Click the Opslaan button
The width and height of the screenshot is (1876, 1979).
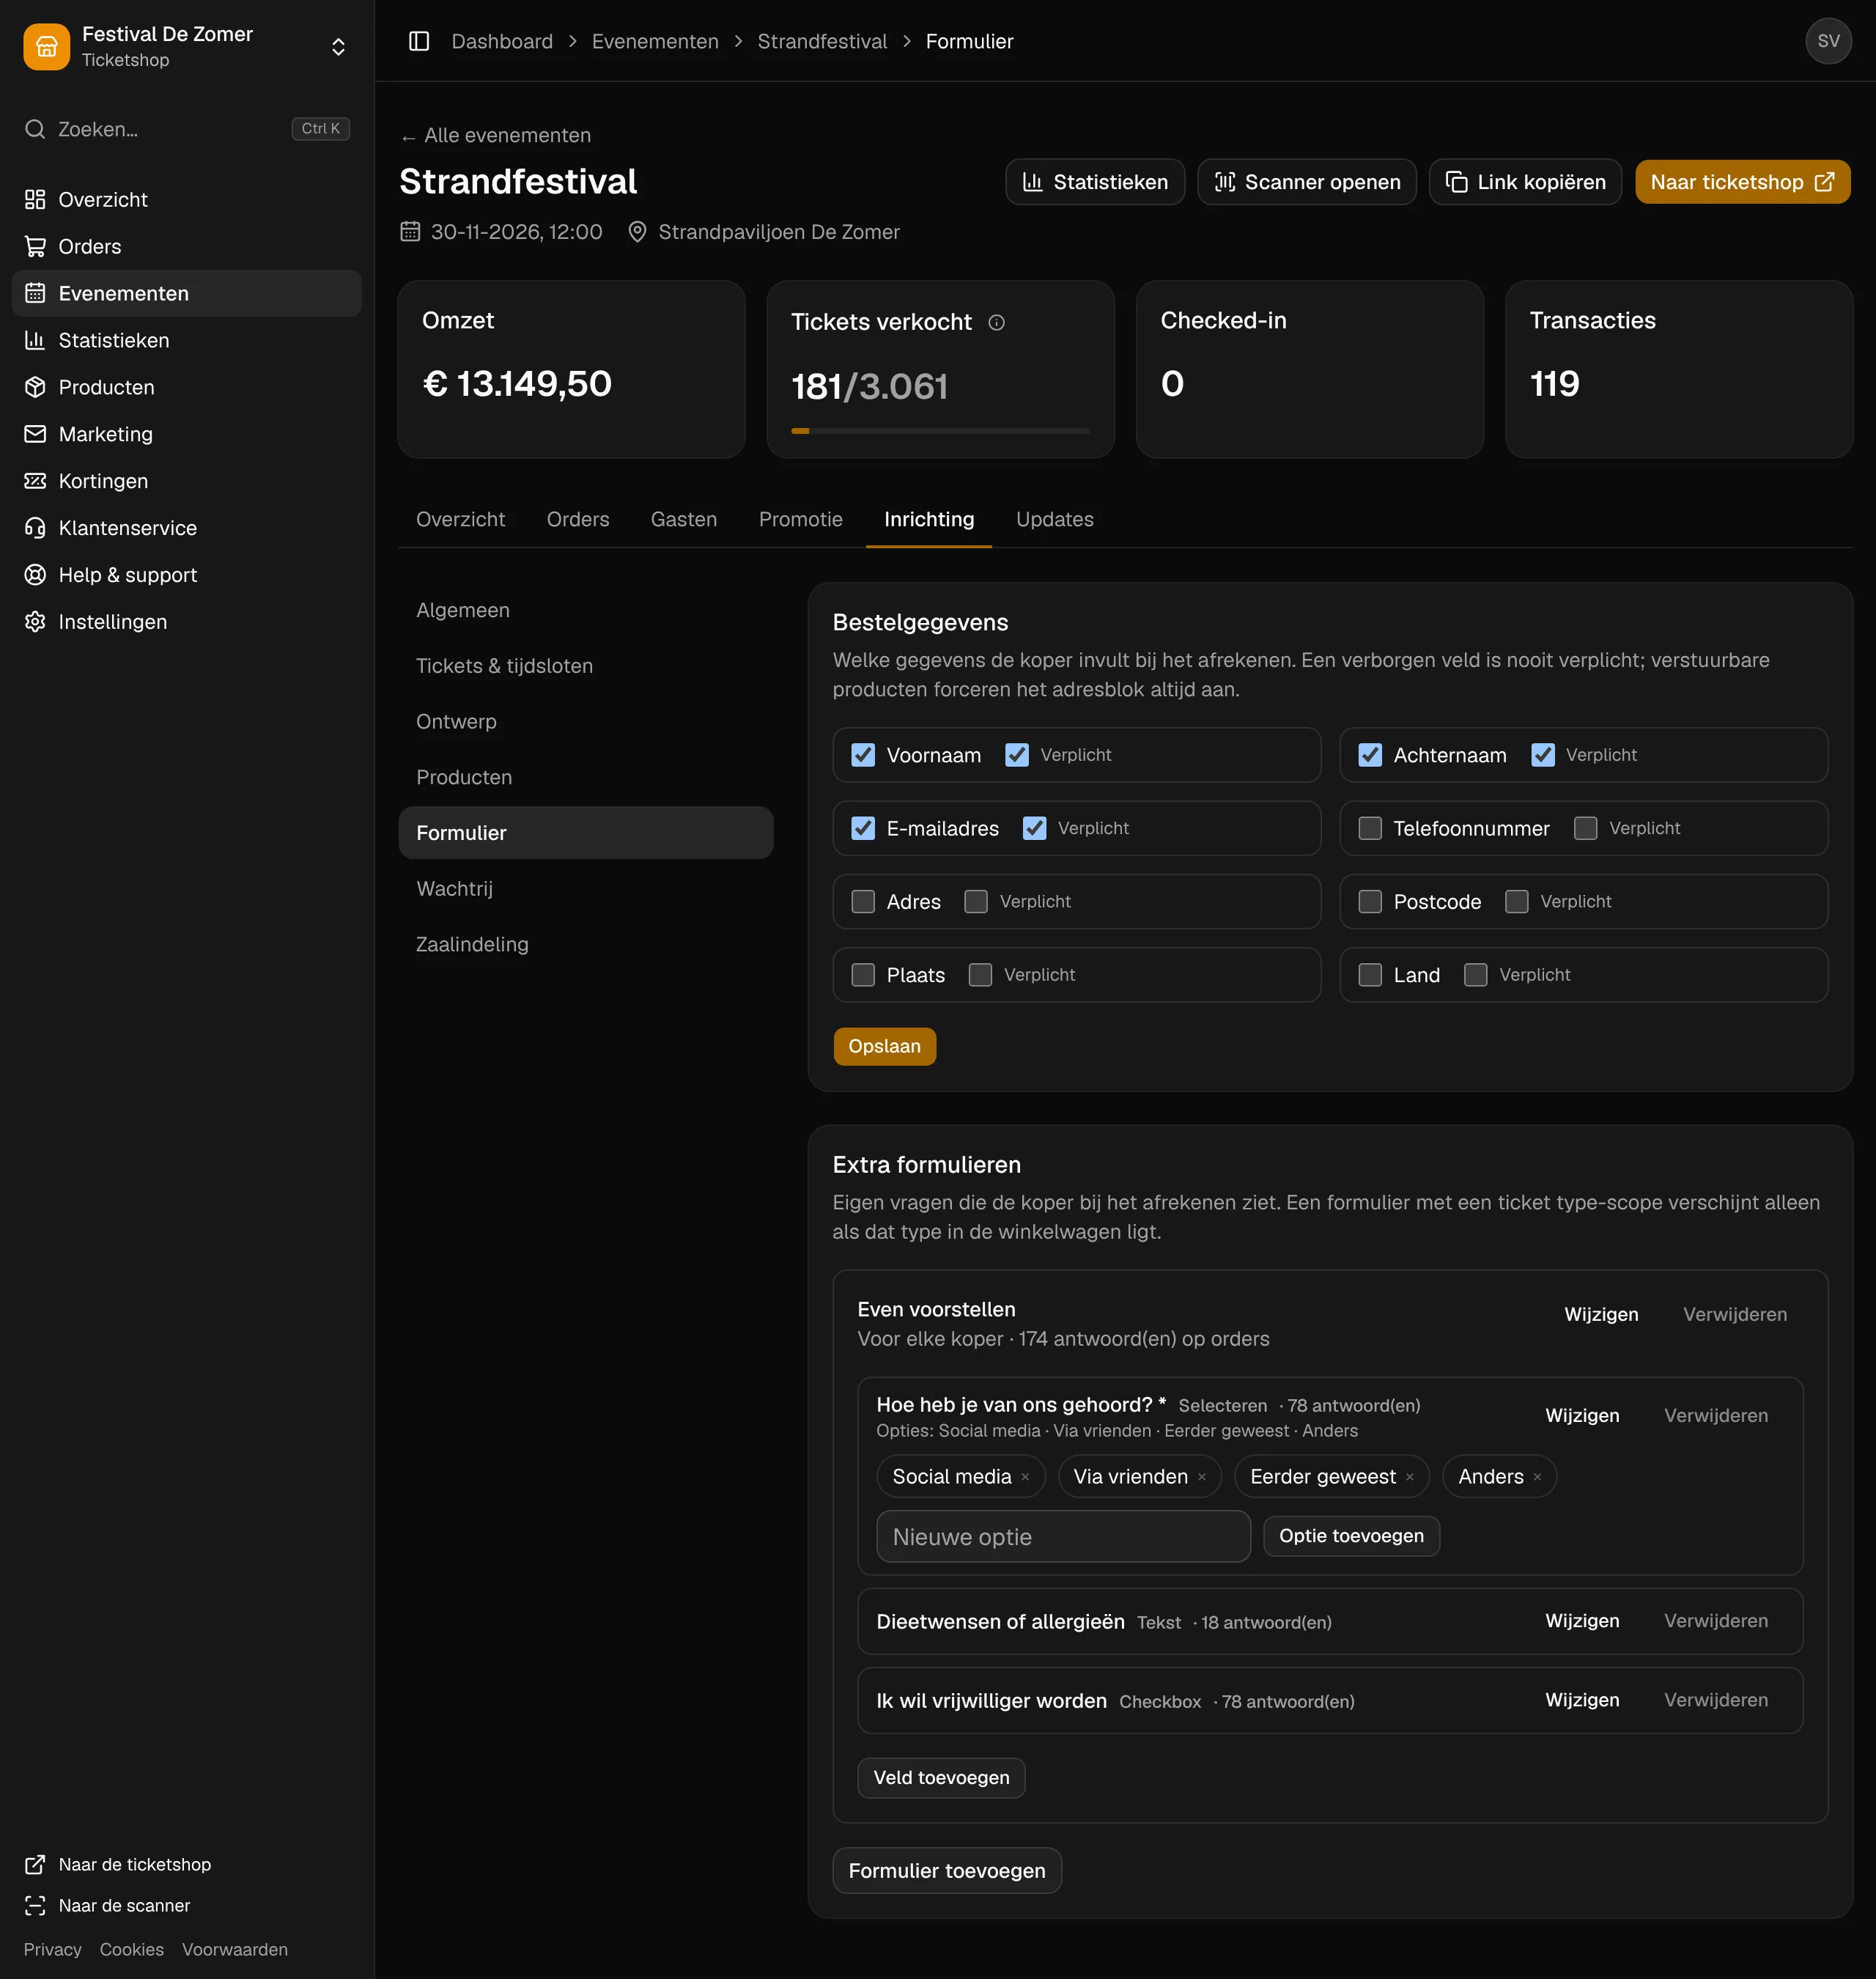pos(884,1046)
